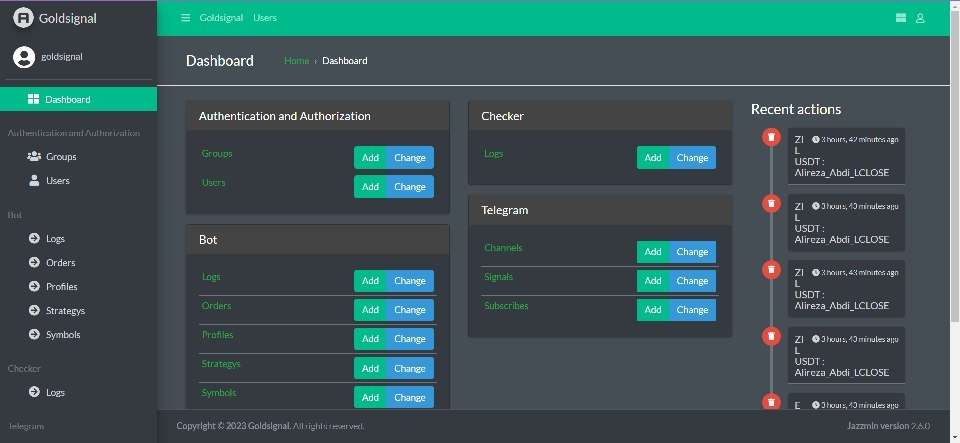The height and width of the screenshot is (443, 960).
Task: Click the Add button for Profiles
Action: (x=370, y=339)
